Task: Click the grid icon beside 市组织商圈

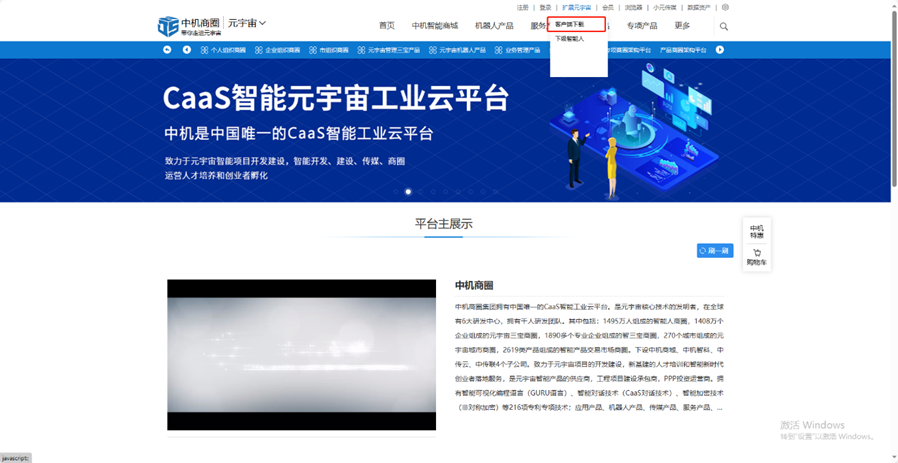Action: pos(313,50)
